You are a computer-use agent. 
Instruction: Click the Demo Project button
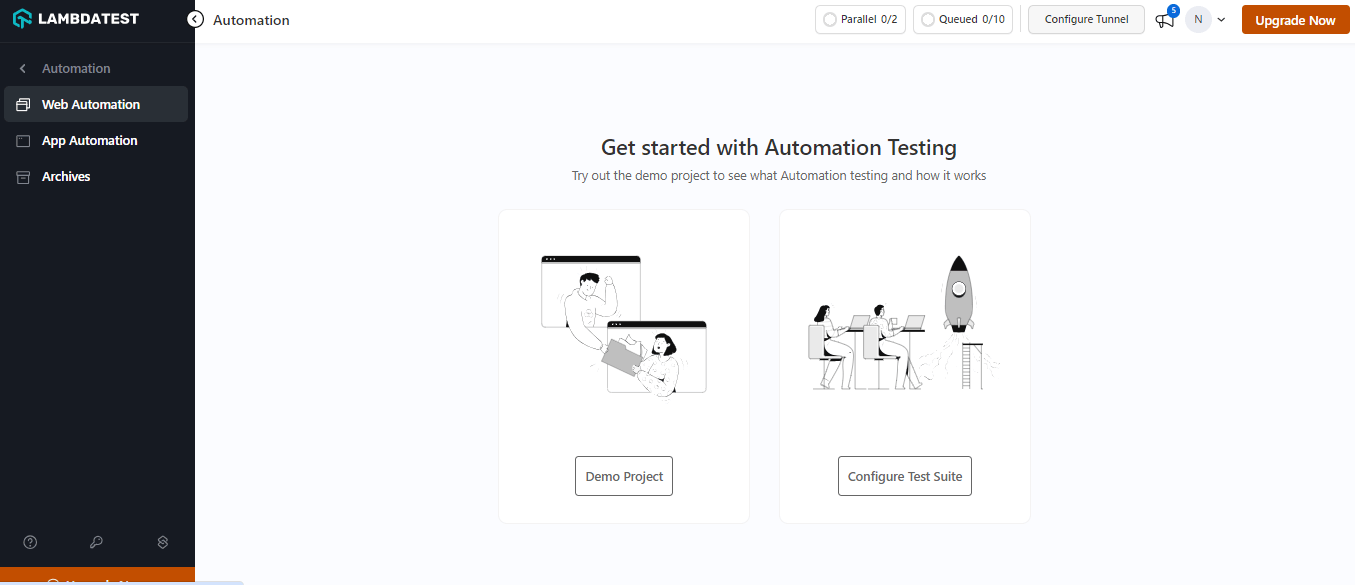point(623,476)
